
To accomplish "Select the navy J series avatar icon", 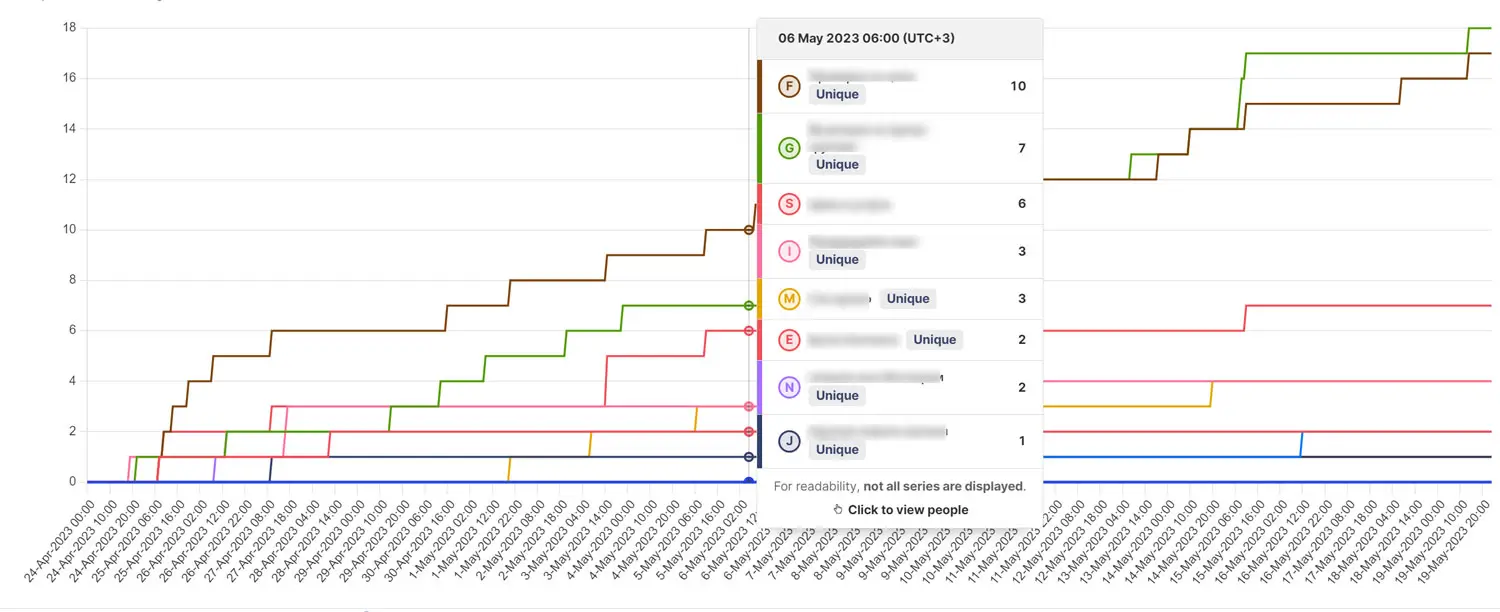I will coord(789,440).
